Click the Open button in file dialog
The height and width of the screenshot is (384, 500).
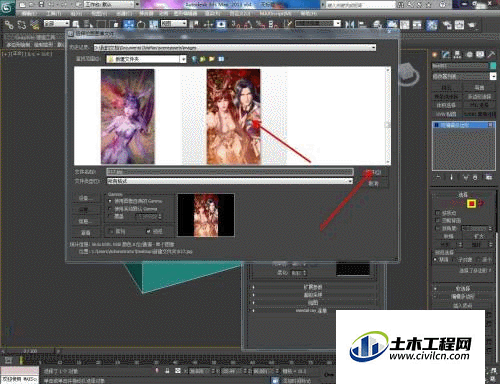click(x=374, y=172)
